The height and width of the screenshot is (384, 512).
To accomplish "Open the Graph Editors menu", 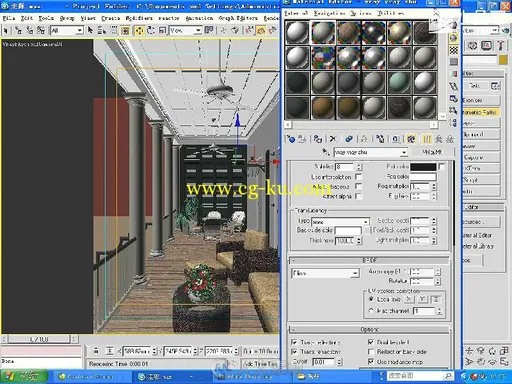I will click(x=238, y=18).
